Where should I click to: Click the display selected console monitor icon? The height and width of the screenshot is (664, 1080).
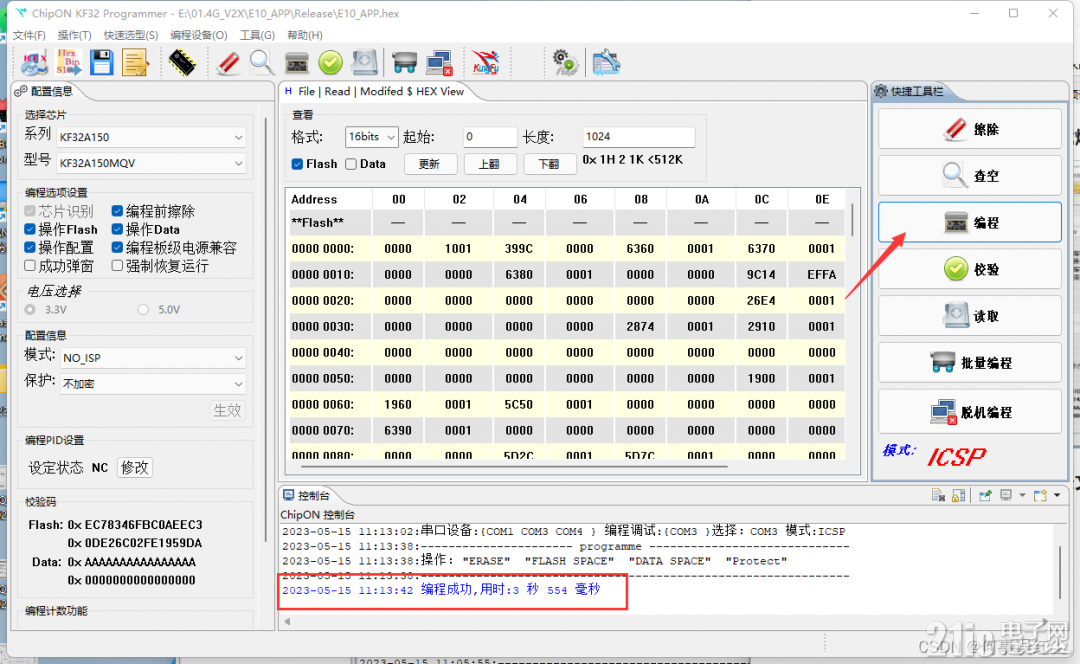pos(1006,495)
